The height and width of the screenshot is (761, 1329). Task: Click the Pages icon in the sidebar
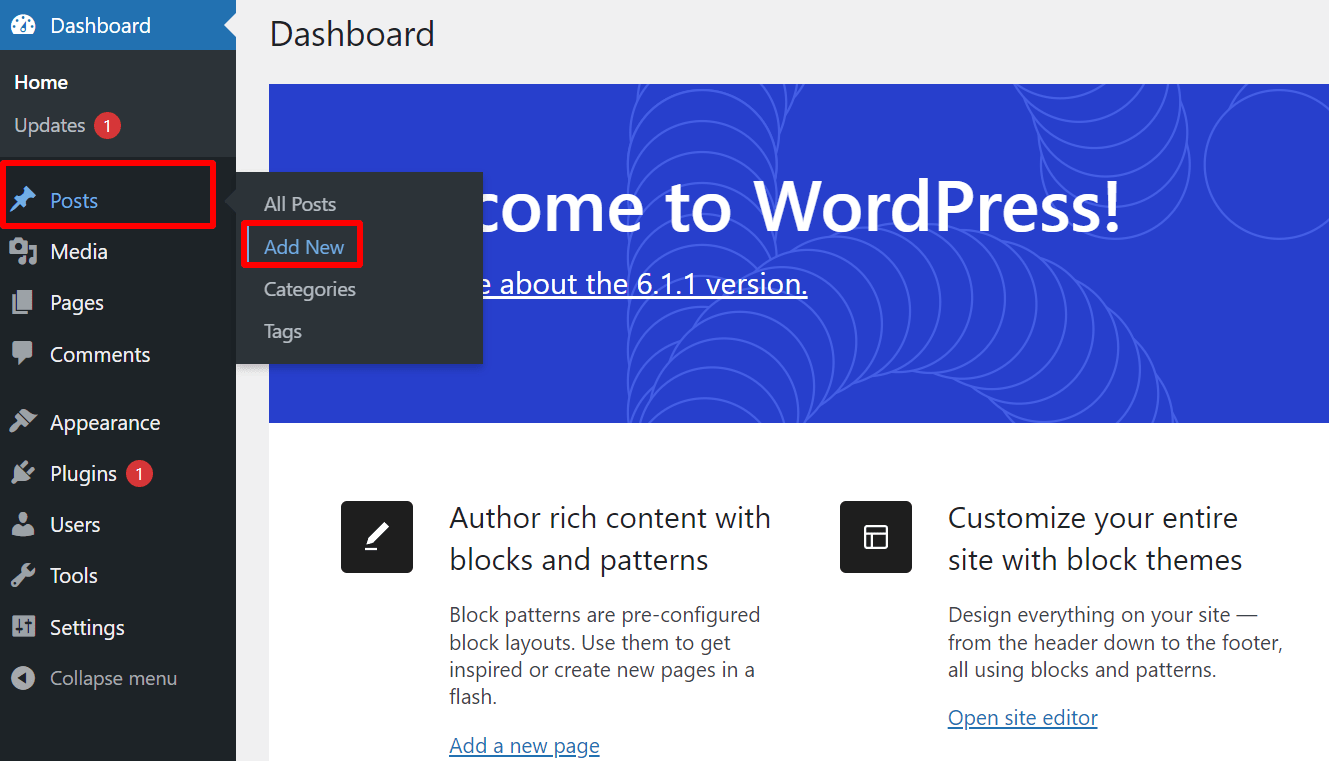(x=22, y=302)
